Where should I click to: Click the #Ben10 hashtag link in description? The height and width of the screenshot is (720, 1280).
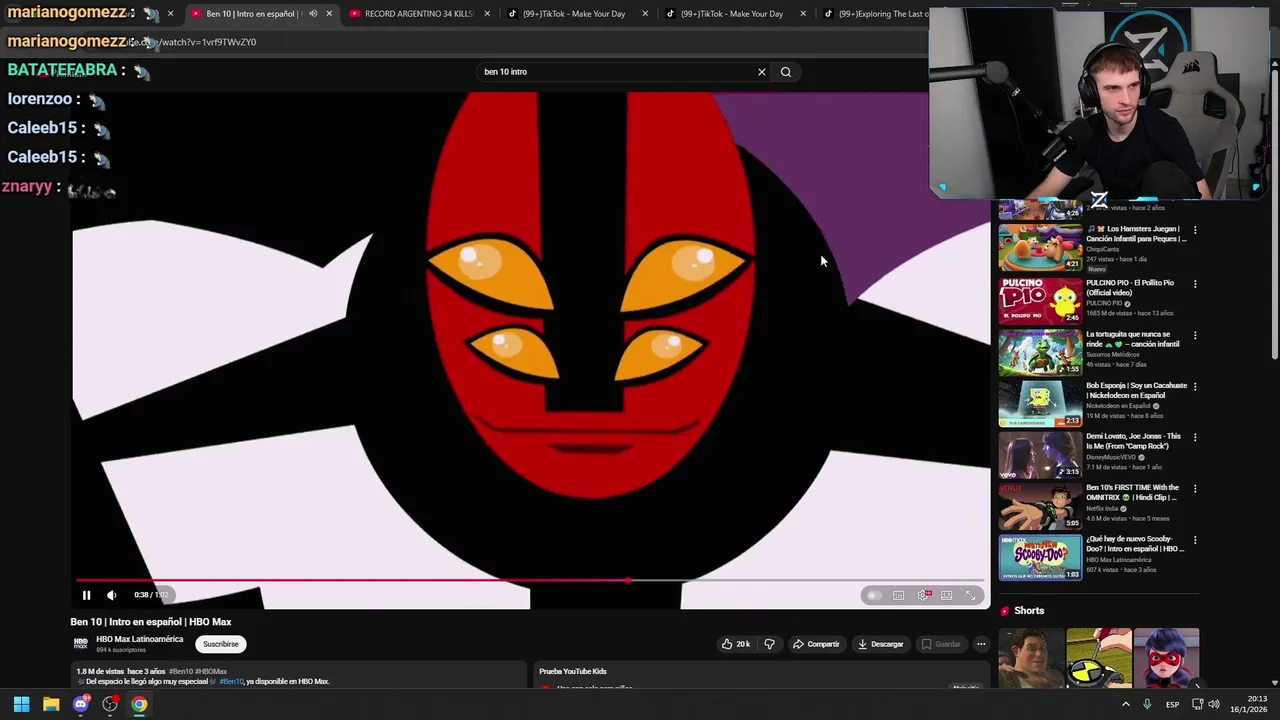click(x=231, y=681)
